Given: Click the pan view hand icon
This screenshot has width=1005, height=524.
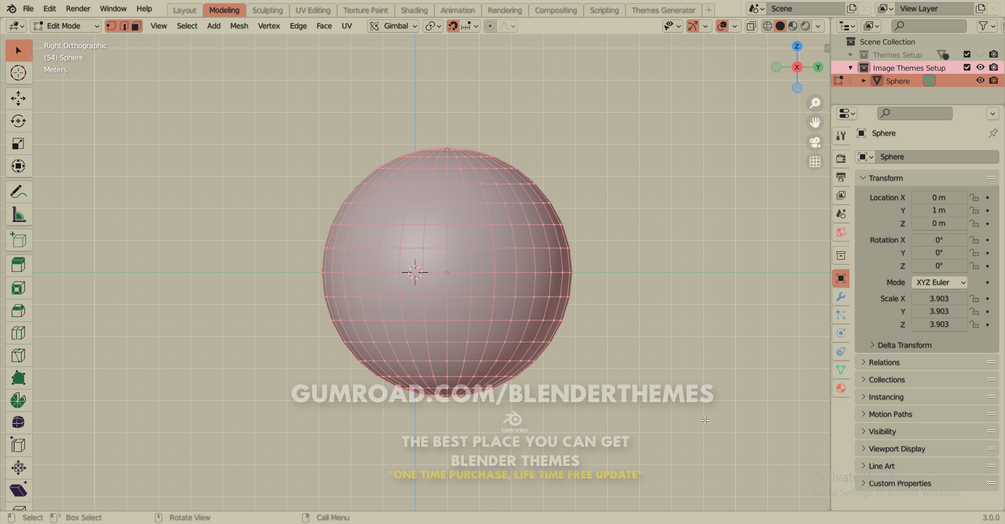Looking at the screenshot, I should coord(815,122).
